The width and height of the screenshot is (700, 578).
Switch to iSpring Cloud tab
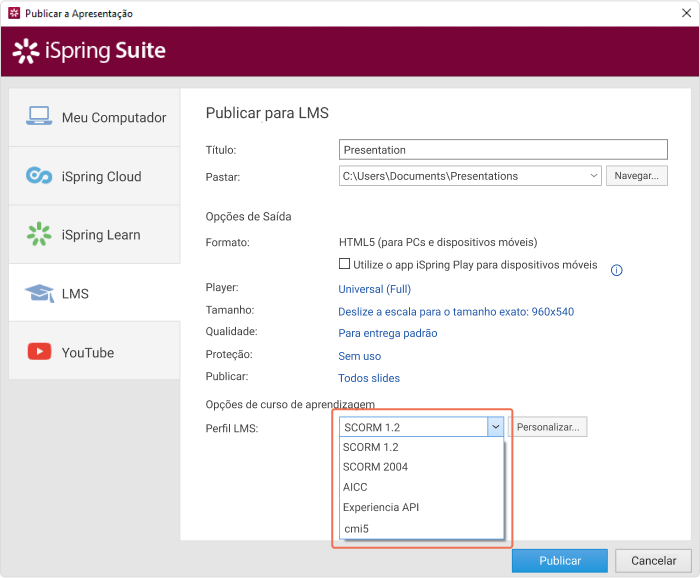[95, 176]
